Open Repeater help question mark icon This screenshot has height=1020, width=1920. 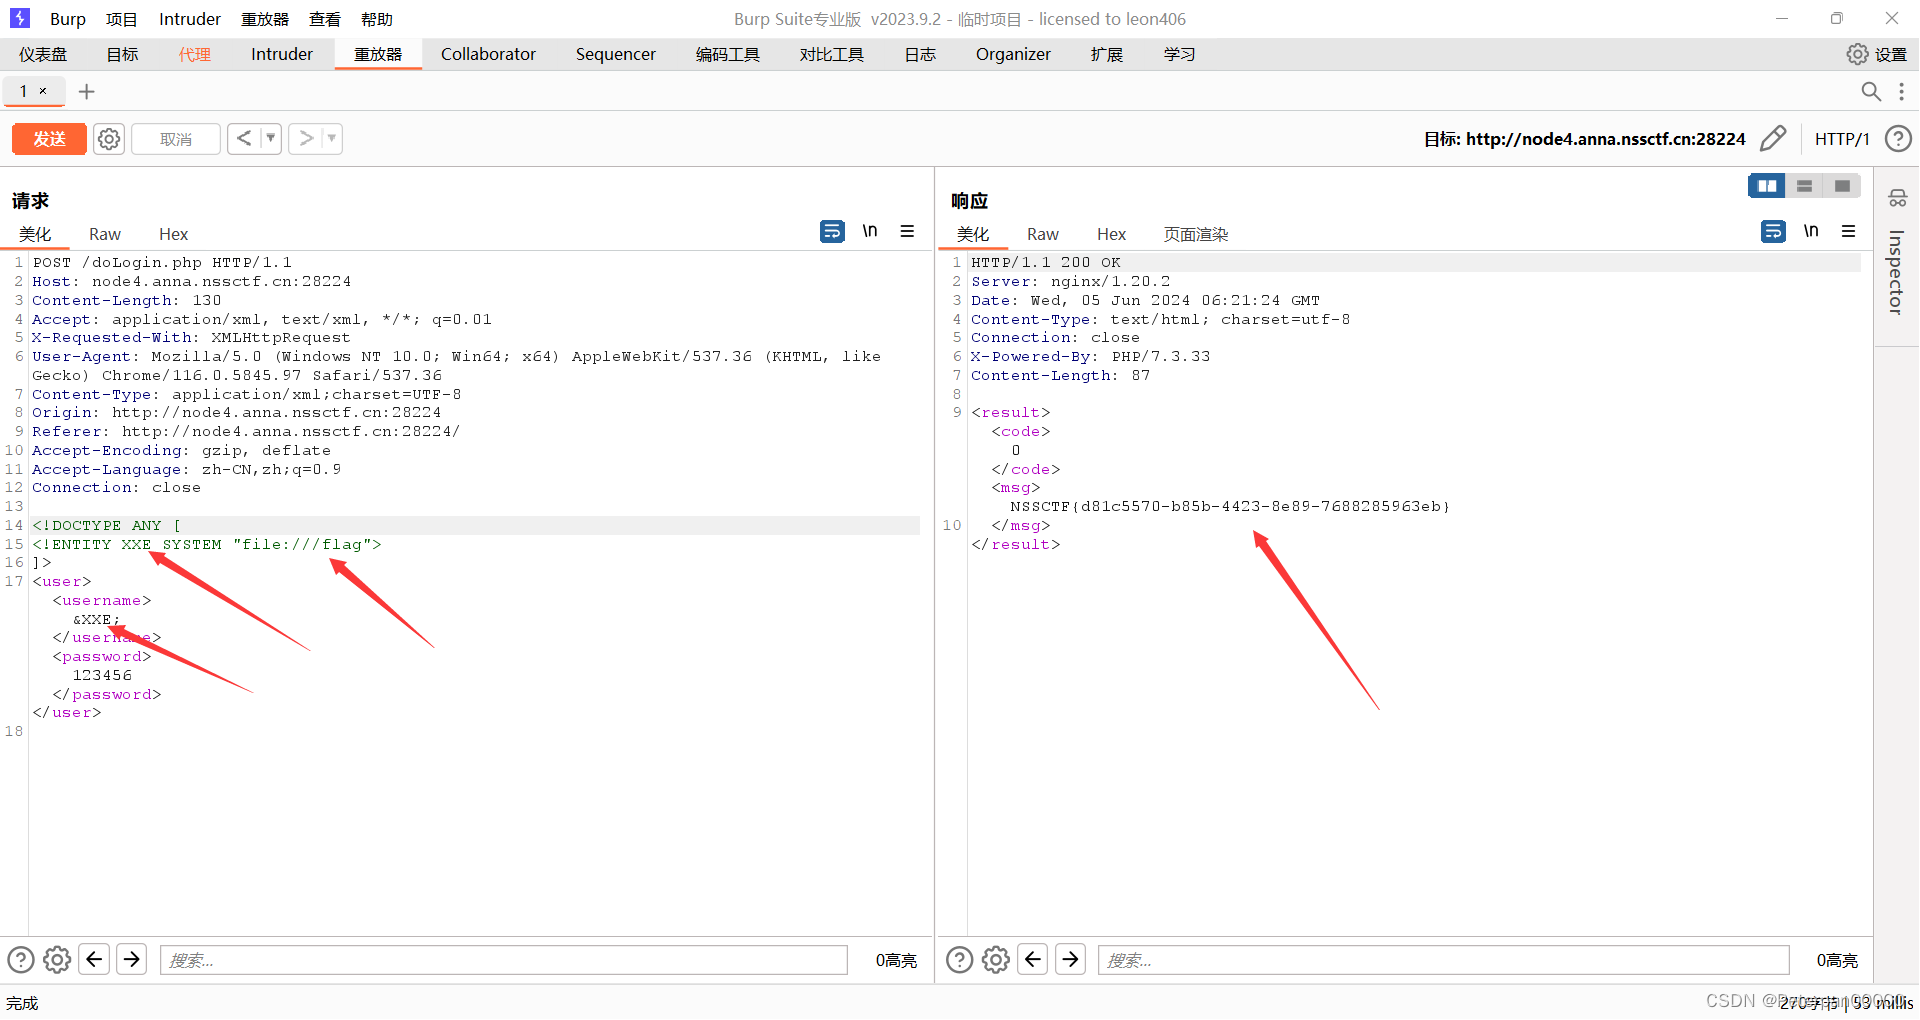[x=1898, y=138]
